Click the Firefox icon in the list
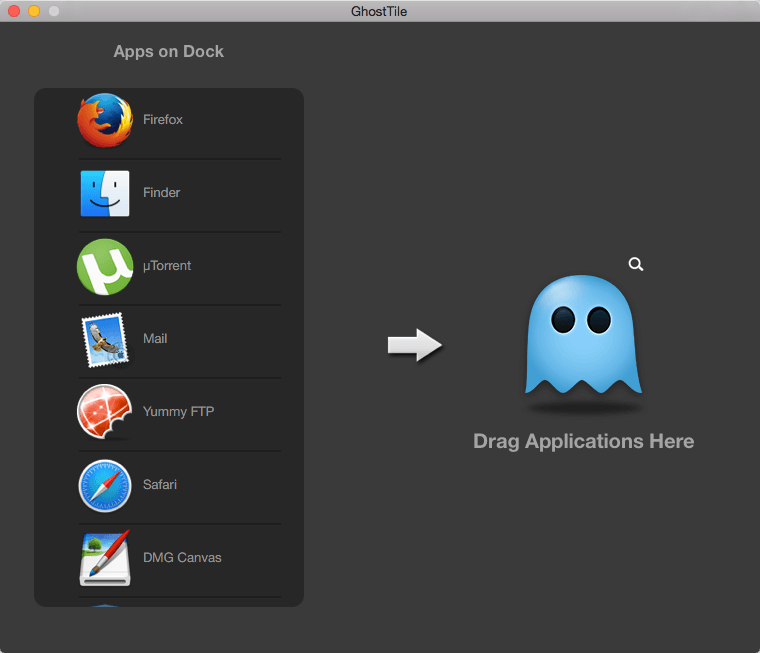The height and width of the screenshot is (653, 760). coord(105,120)
